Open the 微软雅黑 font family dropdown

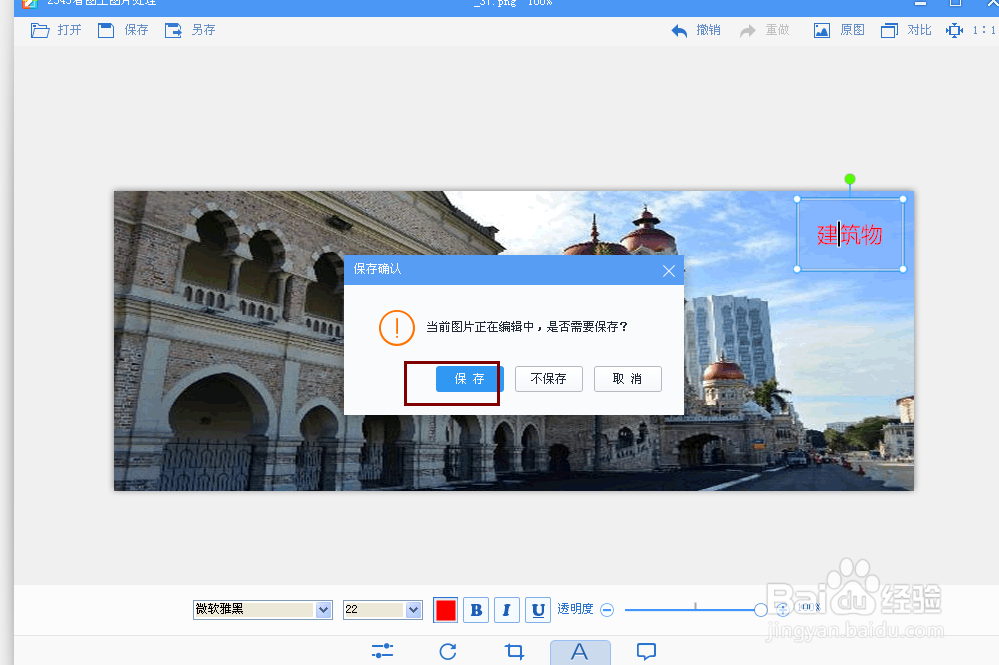click(262, 610)
